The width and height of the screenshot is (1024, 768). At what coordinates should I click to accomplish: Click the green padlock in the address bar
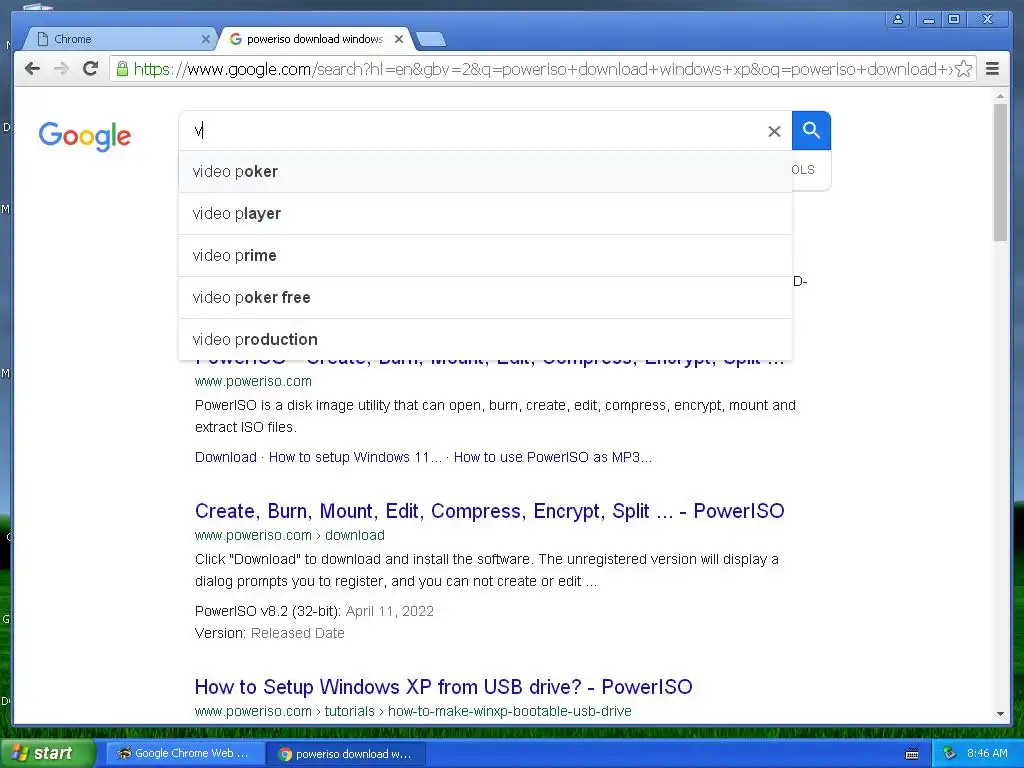[x=121, y=69]
